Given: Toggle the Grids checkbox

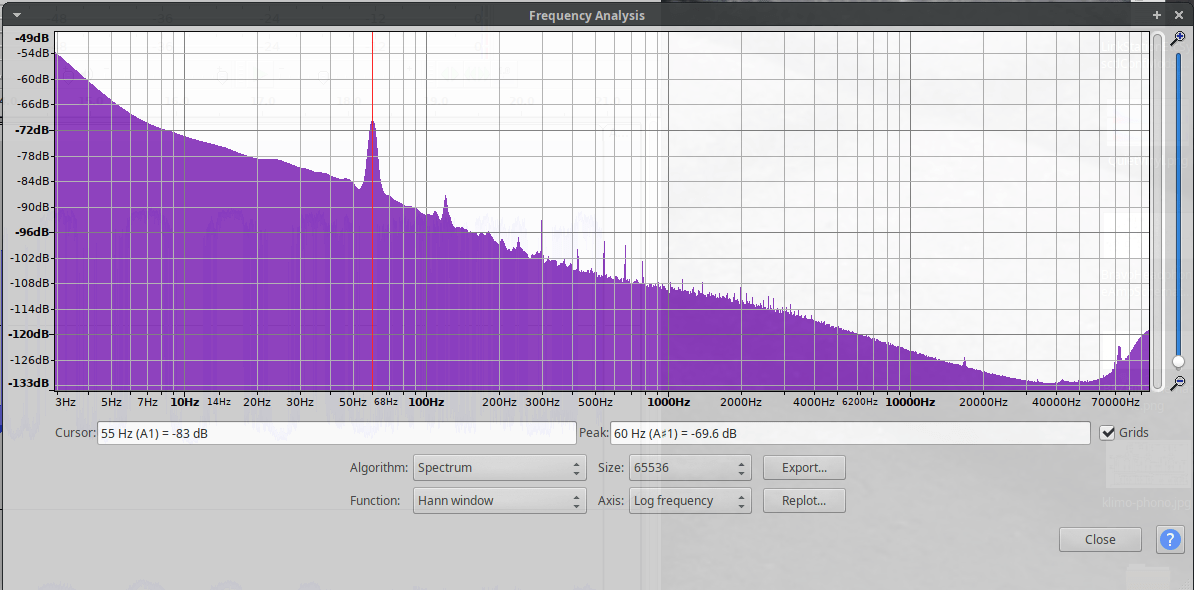Looking at the screenshot, I should pos(1108,433).
